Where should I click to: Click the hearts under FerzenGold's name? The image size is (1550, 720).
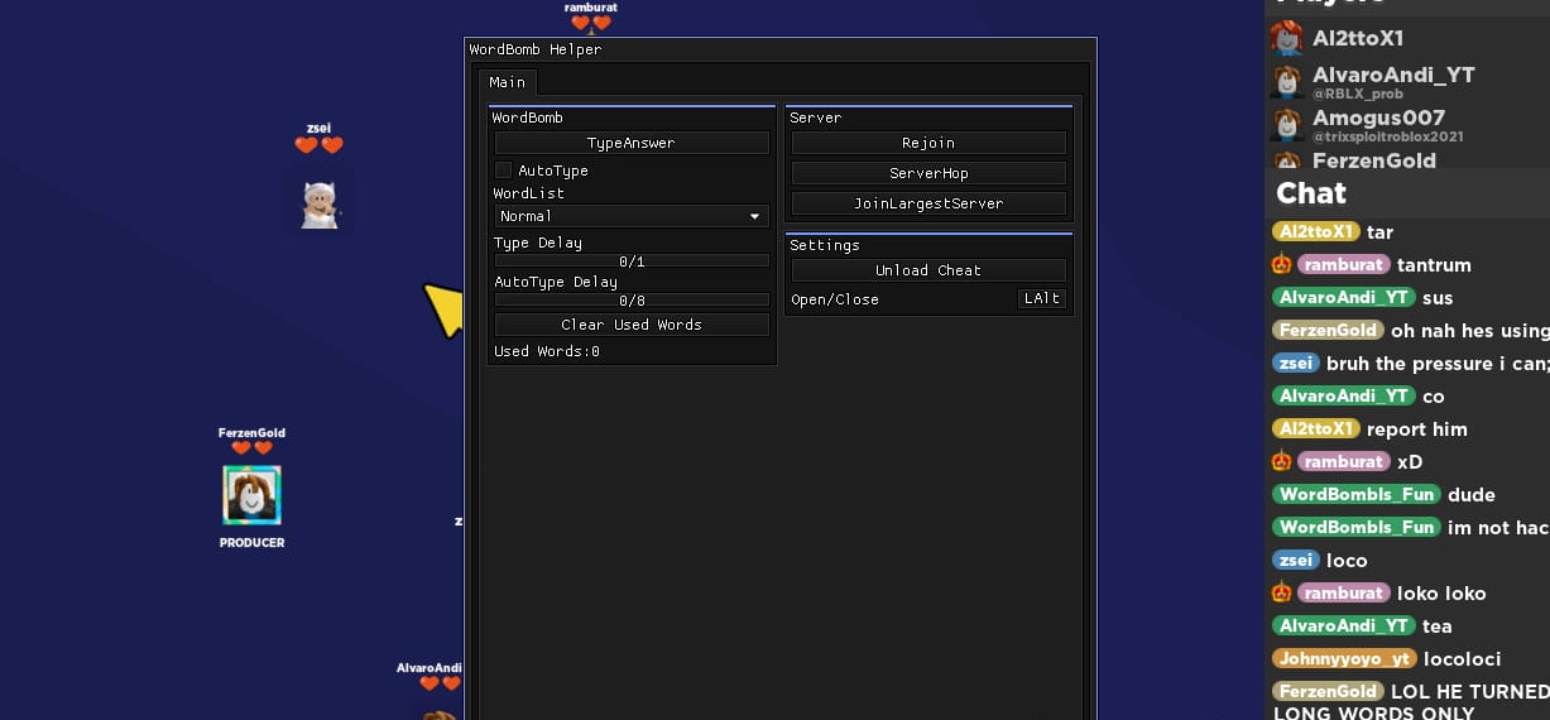coord(252,448)
